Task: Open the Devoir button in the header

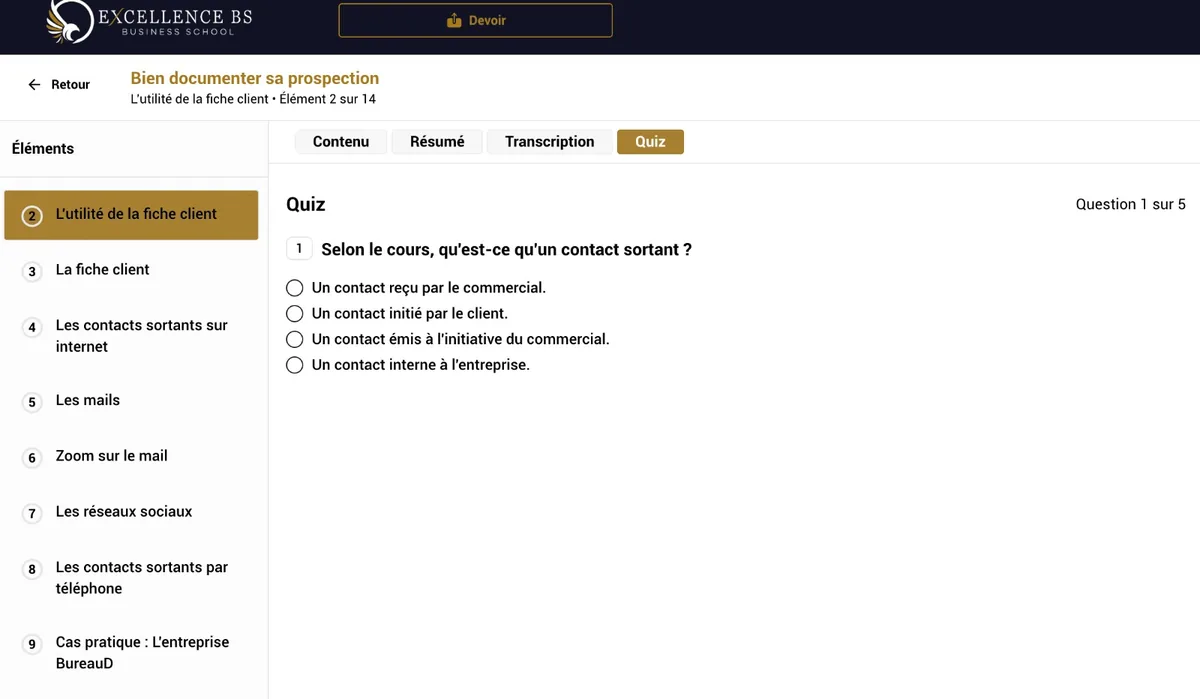Action: tap(475, 20)
